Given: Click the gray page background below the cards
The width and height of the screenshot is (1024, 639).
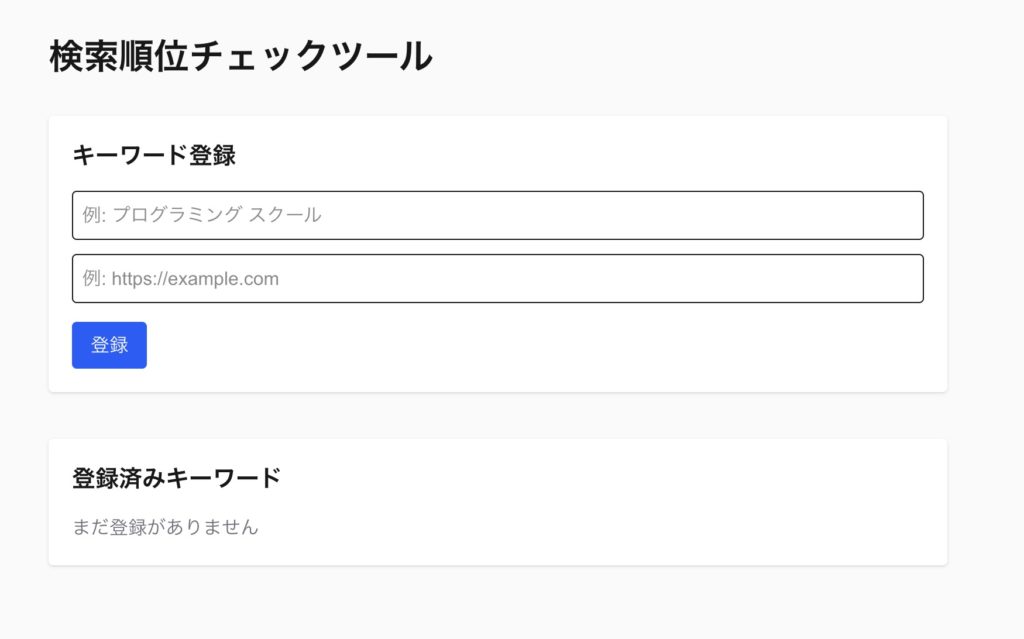Looking at the screenshot, I should click(x=500, y=605).
